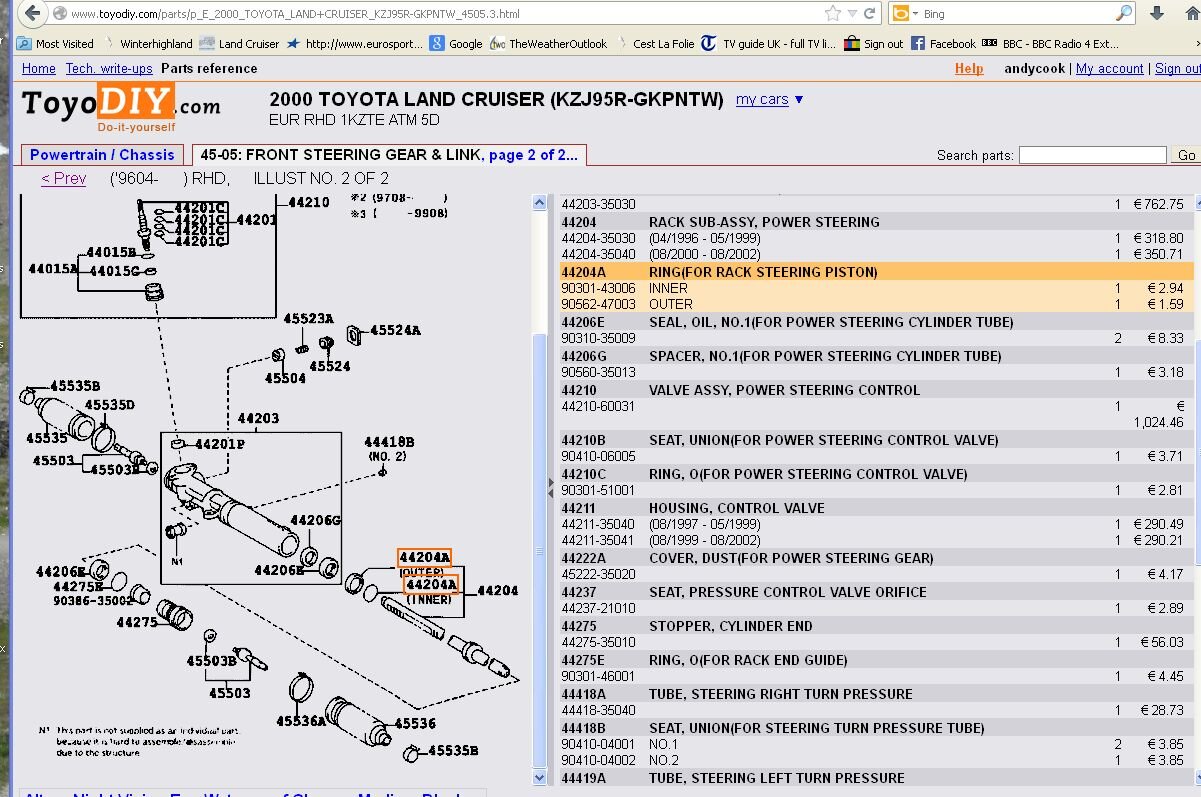Switch to the Powertrain / Chassis tab

tap(102, 155)
